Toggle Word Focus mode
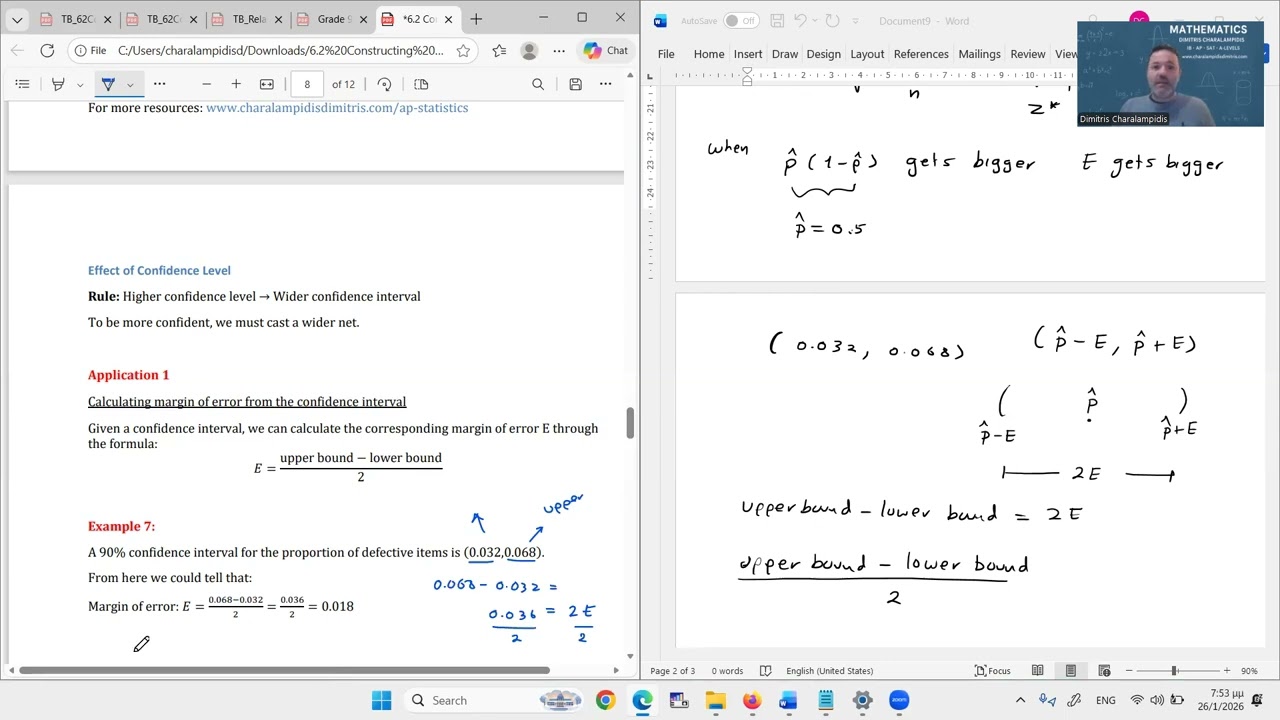The height and width of the screenshot is (720, 1280). (993, 671)
